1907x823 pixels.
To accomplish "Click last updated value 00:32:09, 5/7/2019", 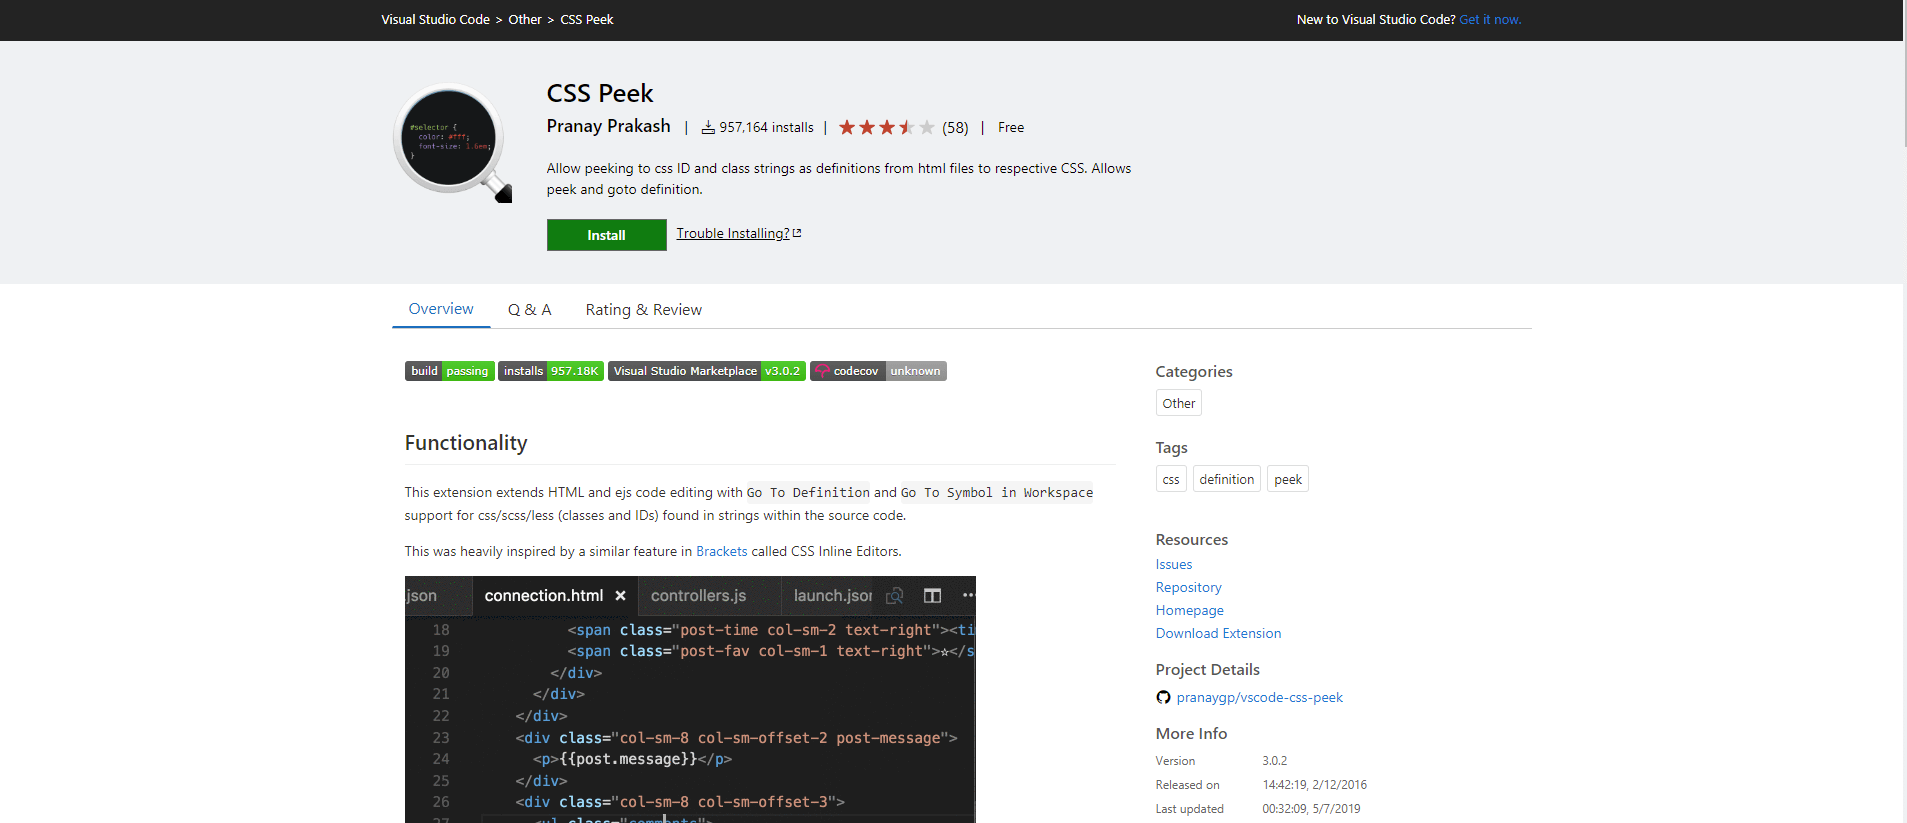I will [x=1311, y=809].
